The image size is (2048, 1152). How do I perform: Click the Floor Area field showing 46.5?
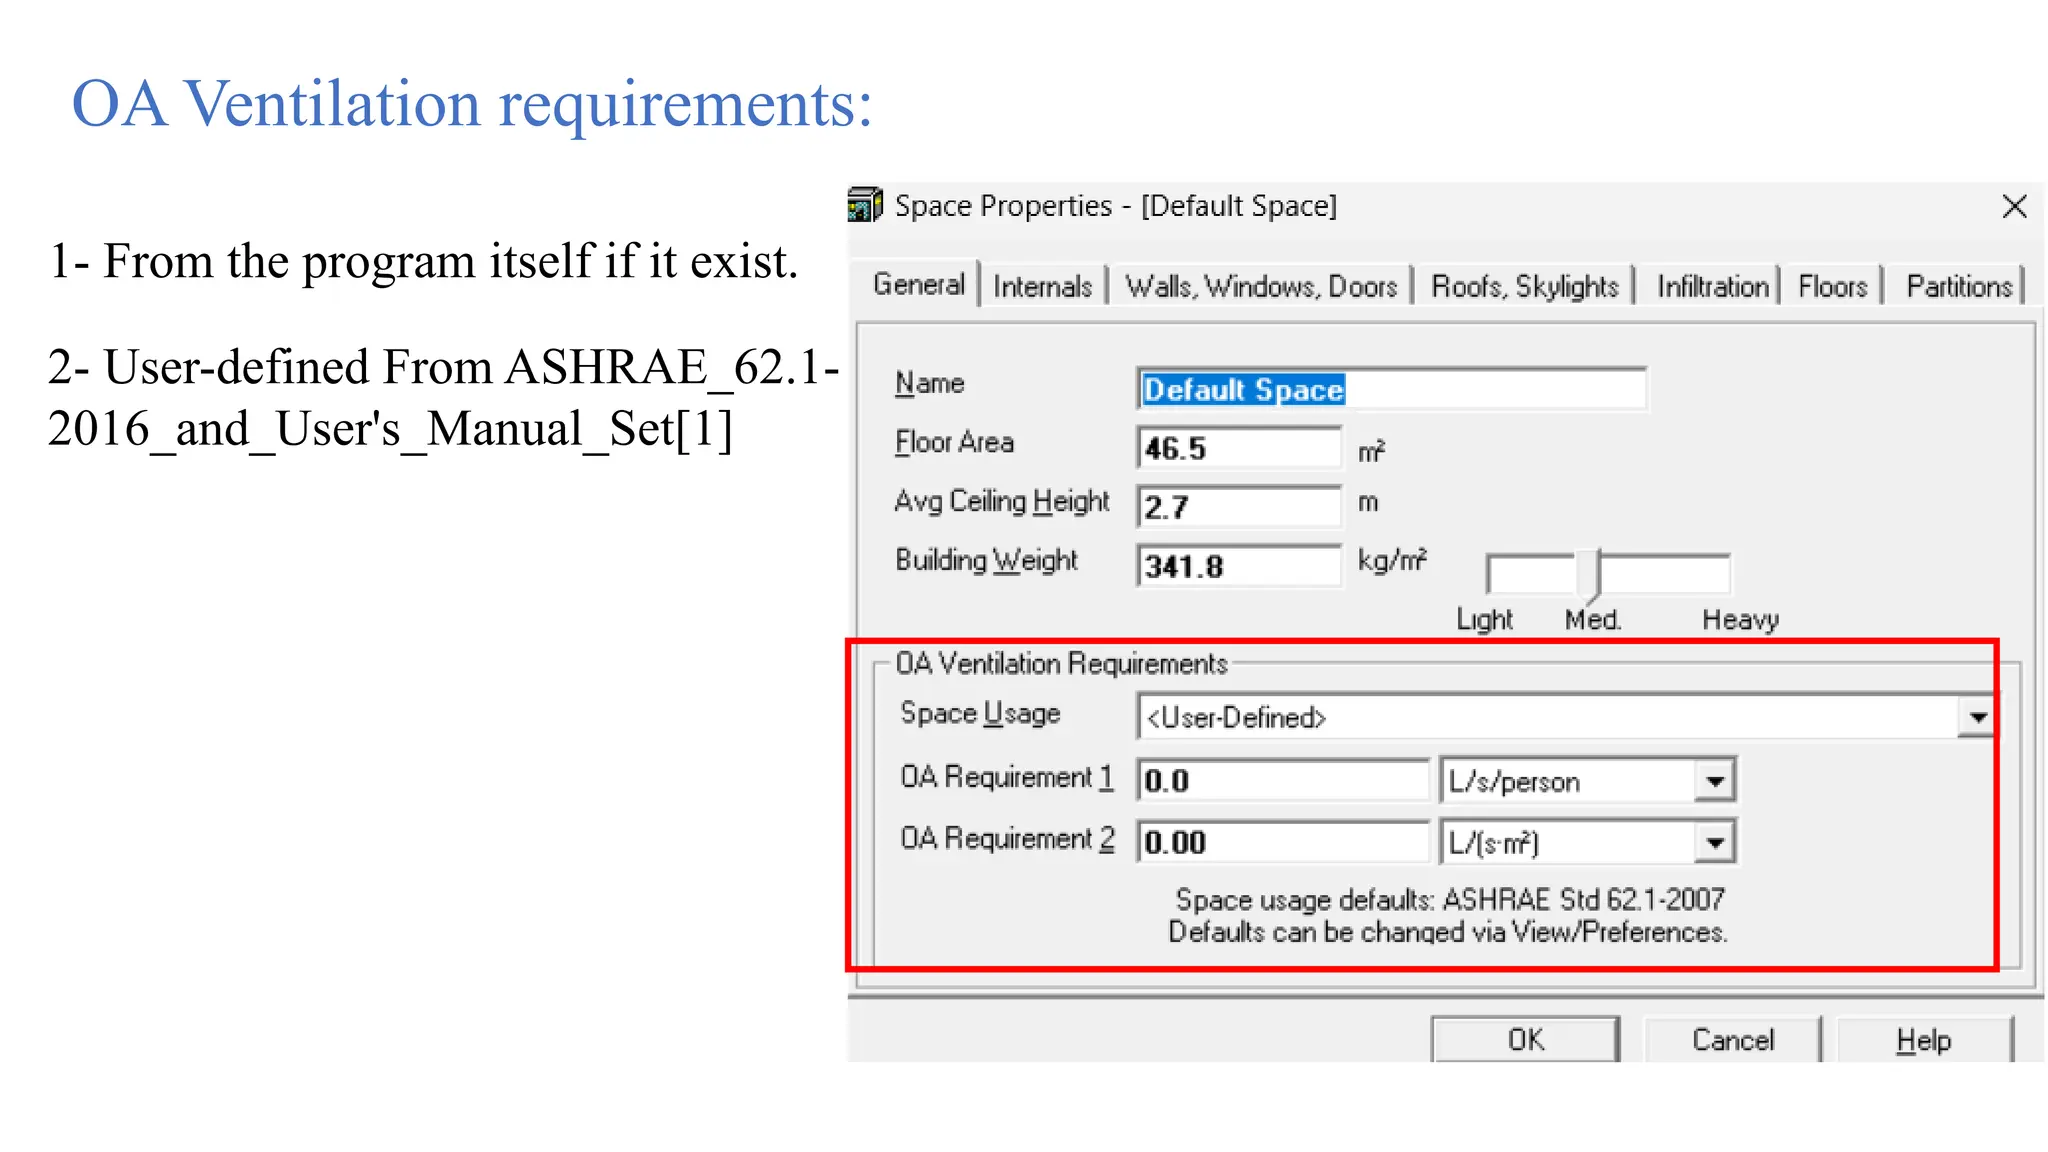point(1238,448)
